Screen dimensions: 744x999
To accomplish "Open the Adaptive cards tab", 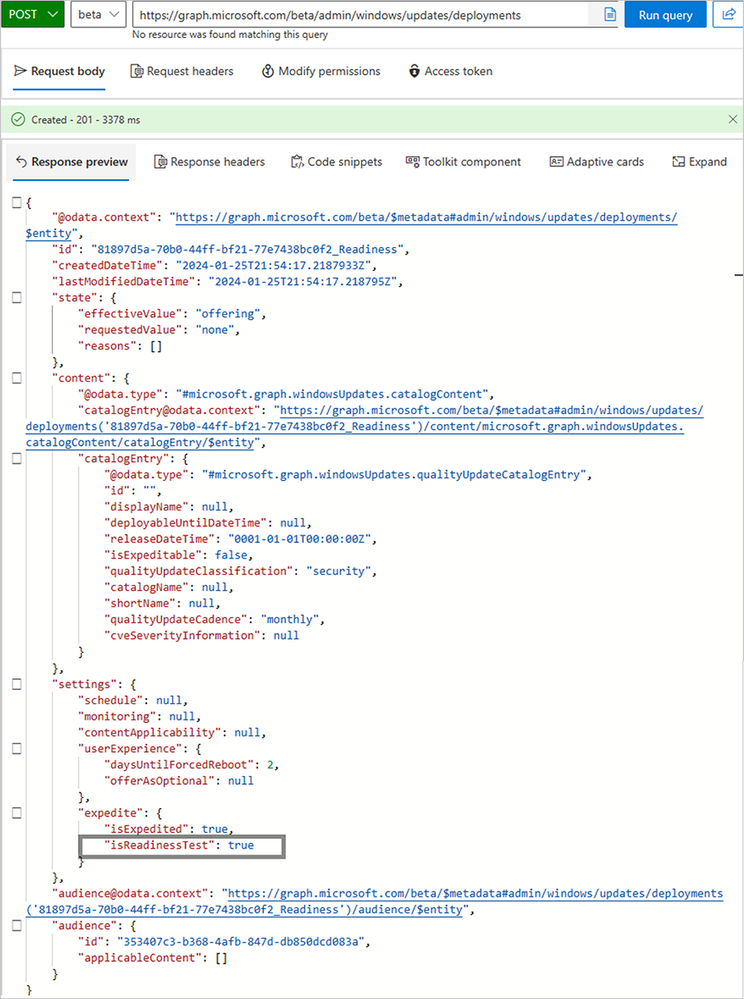I will click(596, 162).
